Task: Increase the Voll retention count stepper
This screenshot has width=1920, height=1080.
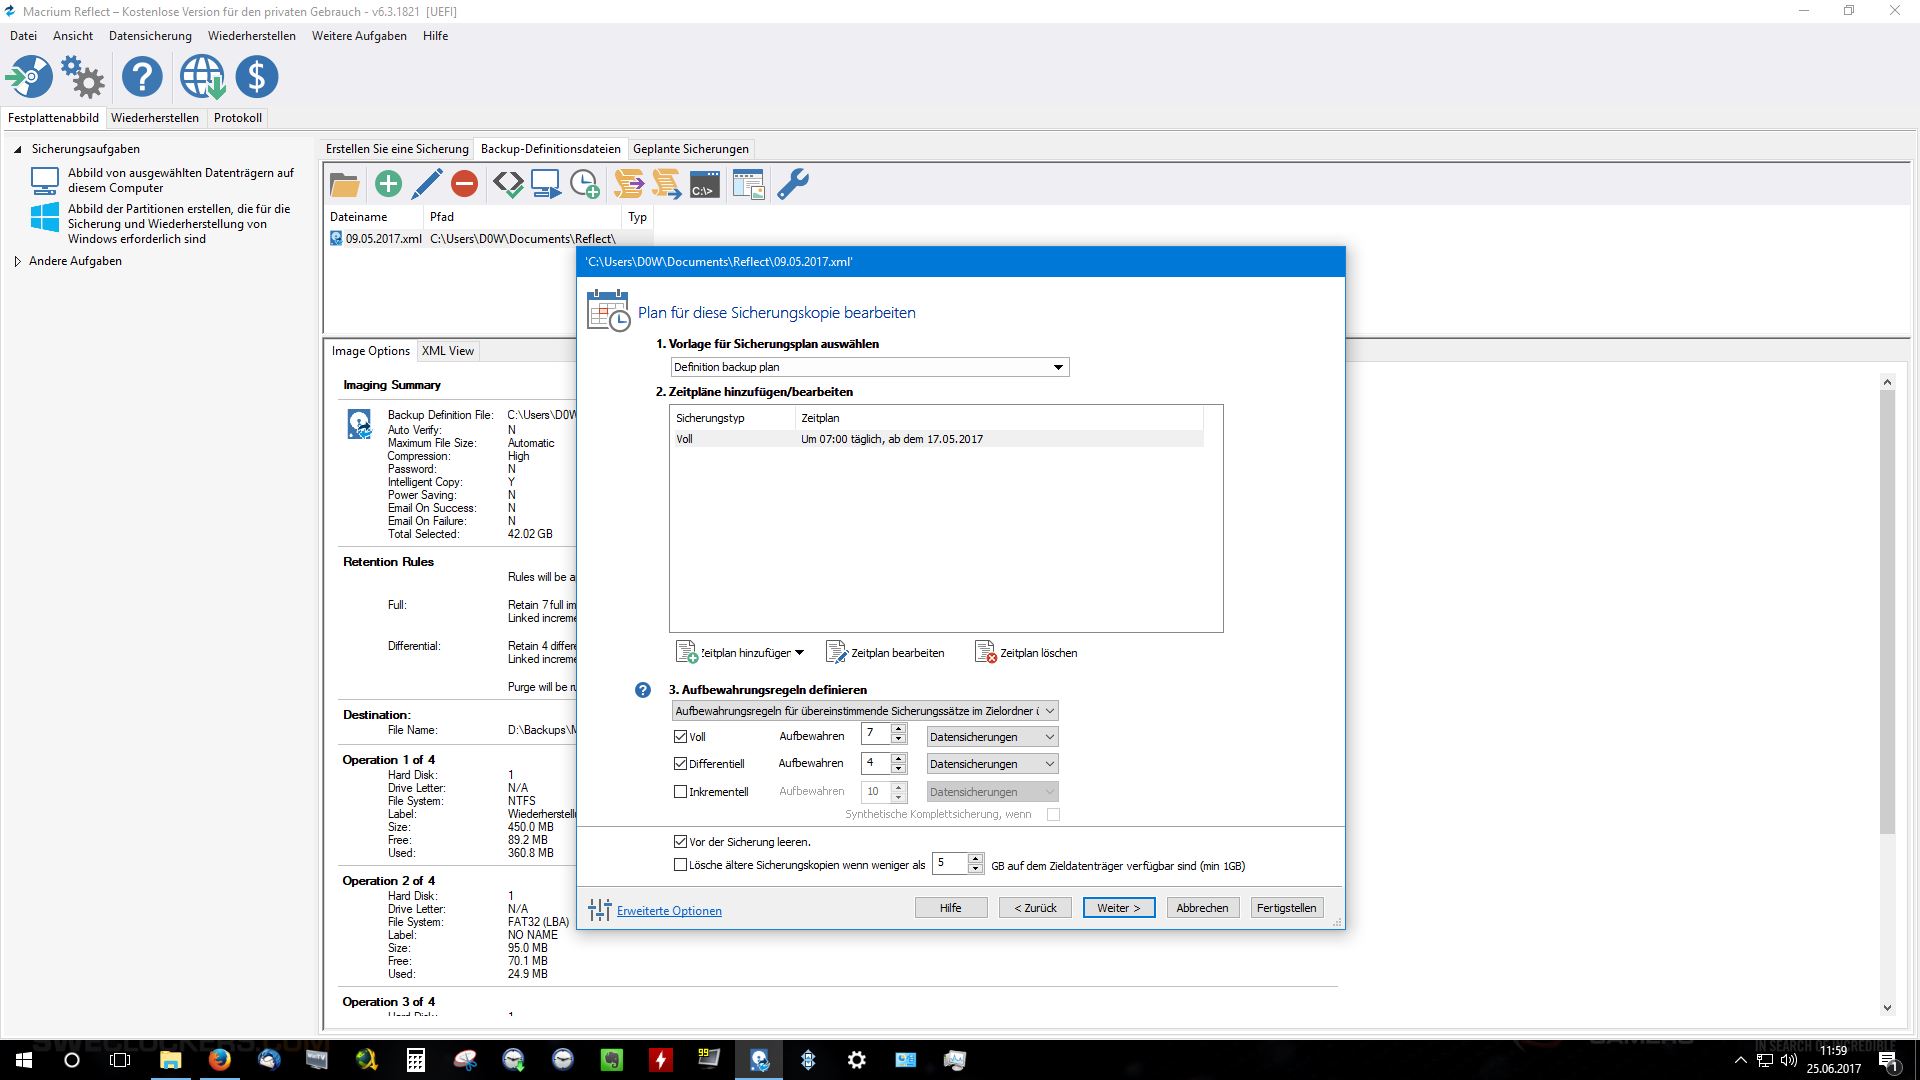Action: coord(899,730)
